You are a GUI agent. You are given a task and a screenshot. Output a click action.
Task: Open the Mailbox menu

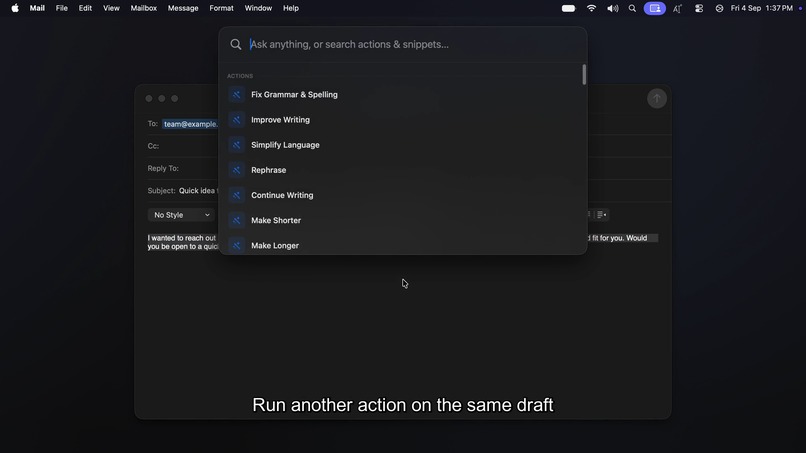[143, 8]
